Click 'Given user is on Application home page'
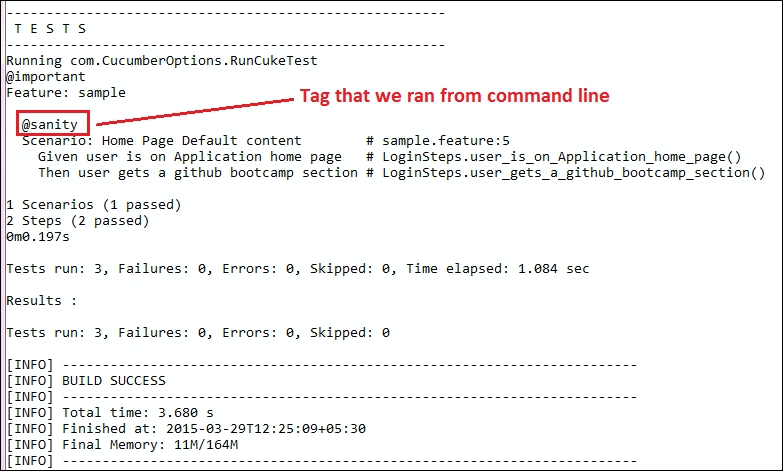This screenshot has height=471, width=783. click(x=190, y=157)
